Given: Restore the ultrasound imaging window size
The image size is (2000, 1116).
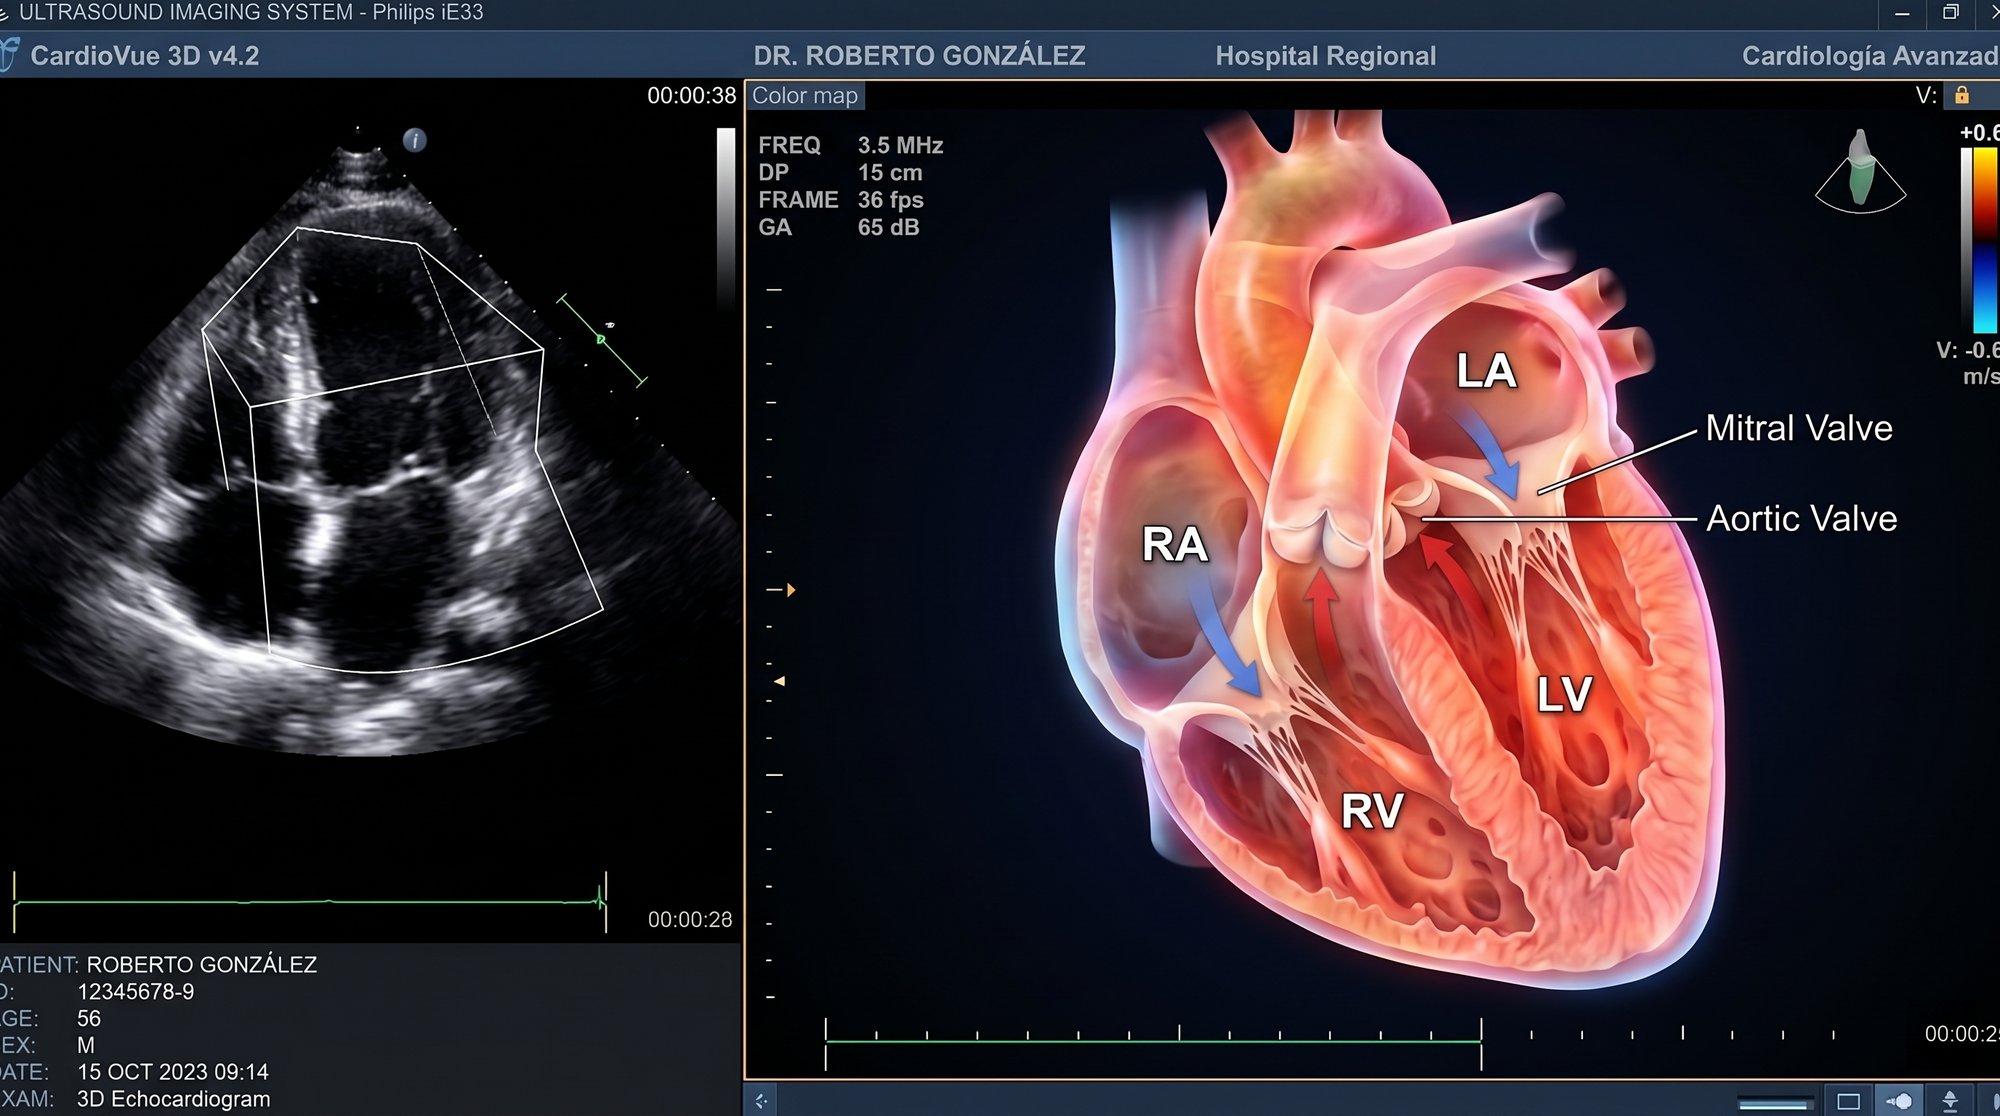Looking at the screenshot, I should 1950,13.
